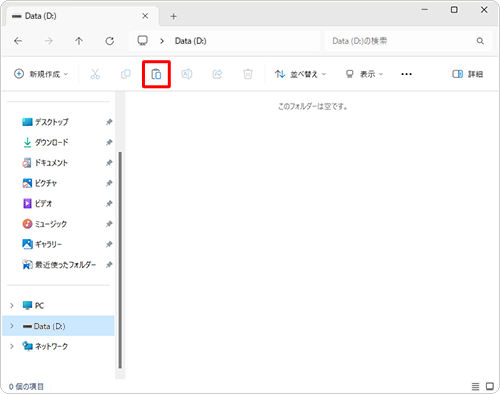Refresh the current folder view
The image size is (500, 394).
pyautogui.click(x=110, y=41)
